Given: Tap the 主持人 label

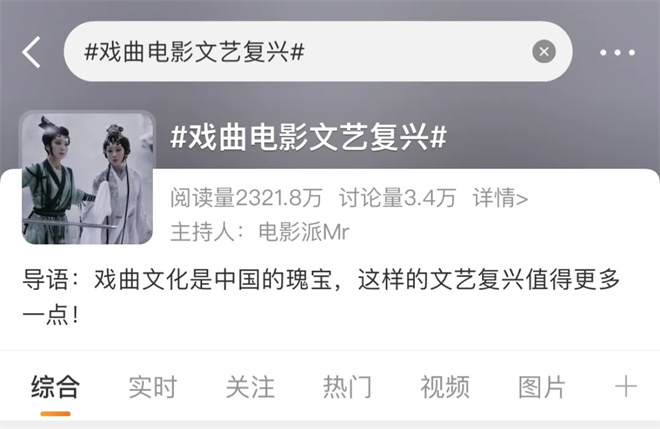Looking at the screenshot, I should pyautogui.click(x=202, y=232).
